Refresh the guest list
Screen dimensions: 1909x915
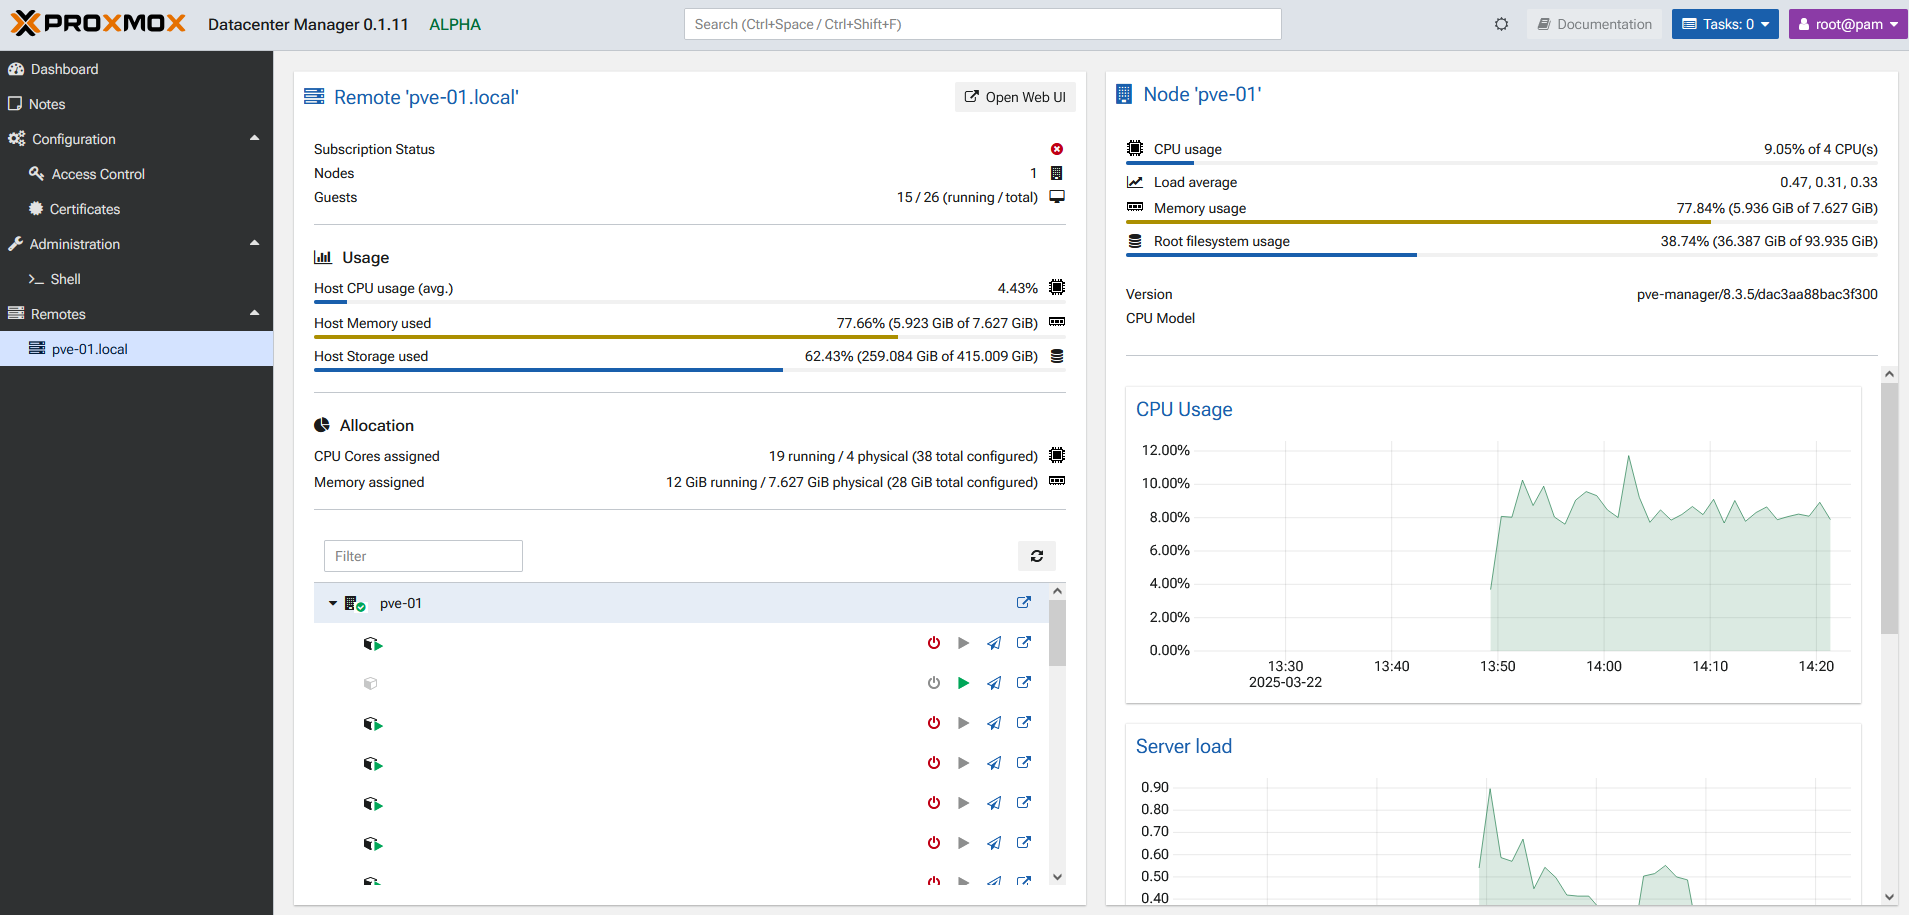pos(1037,556)
